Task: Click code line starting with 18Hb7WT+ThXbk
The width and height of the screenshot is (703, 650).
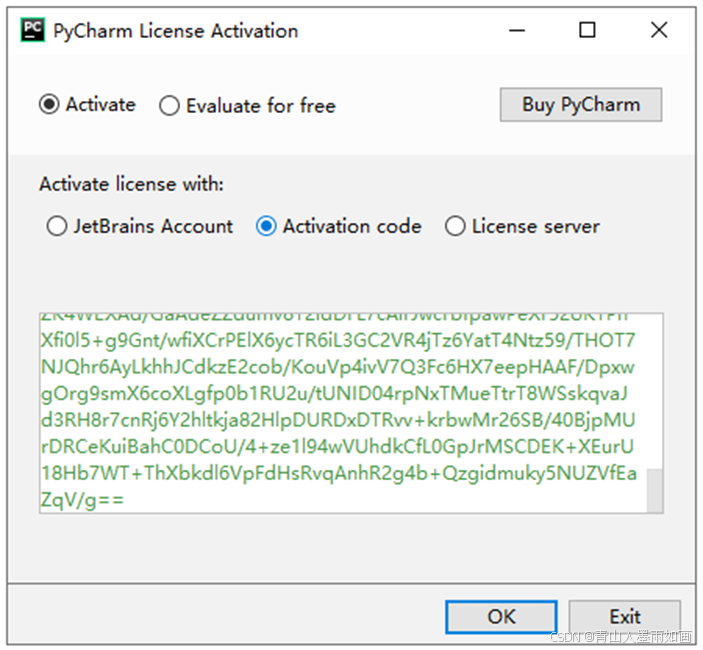Action: pos(338,473)
